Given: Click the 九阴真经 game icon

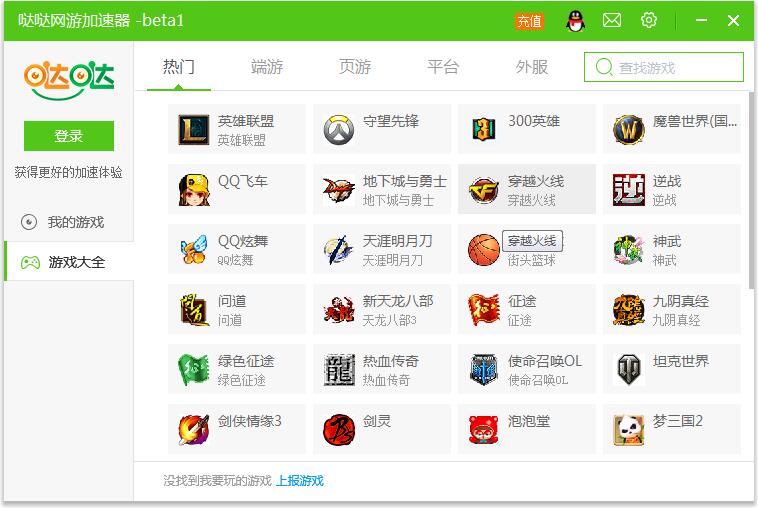Looking at the screenshot, I should pos(629,309).
